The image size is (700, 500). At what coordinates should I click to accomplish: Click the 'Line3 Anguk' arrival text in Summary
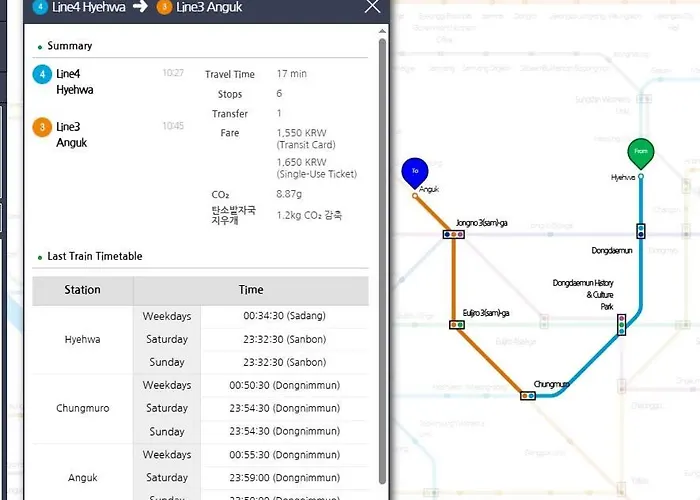[x=71, y=134]
